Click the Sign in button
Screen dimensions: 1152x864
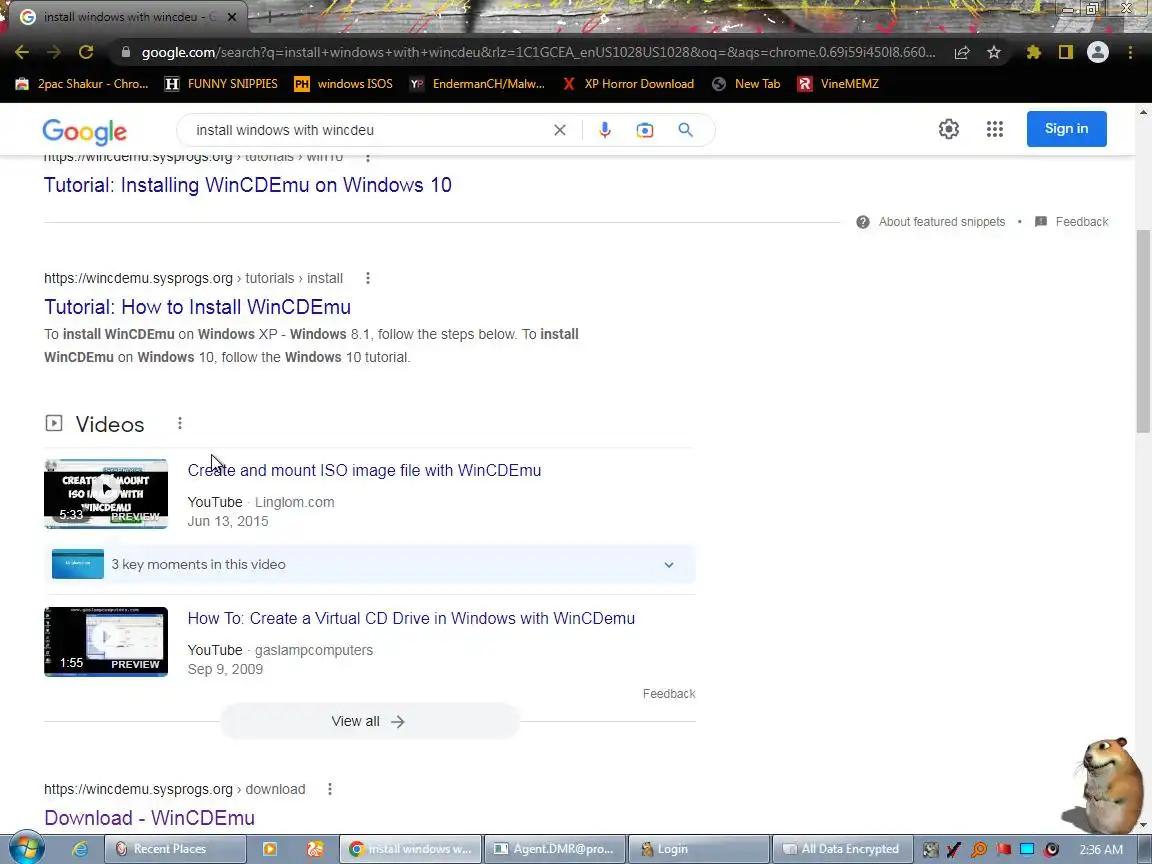point(1066,129)
